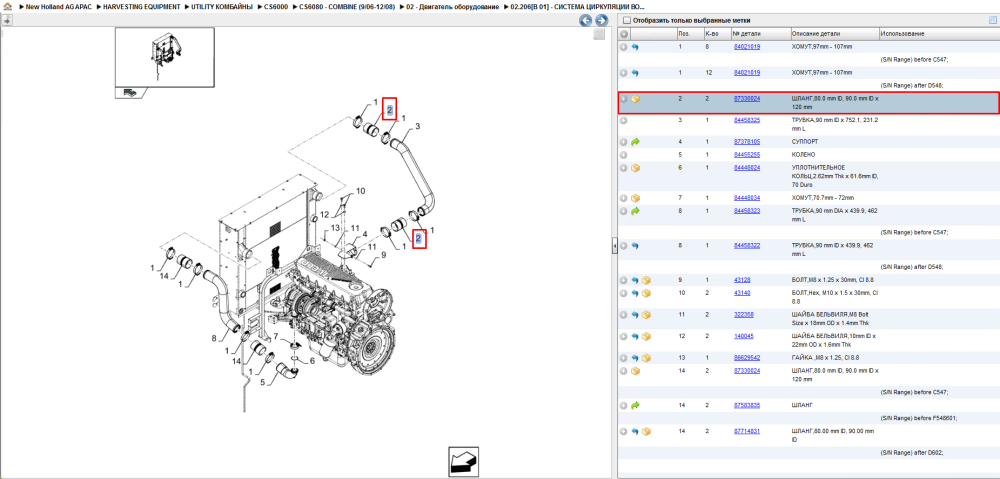This screenshot has width=1000, height=479.
Task: Click the 'Использование' column header
Action: [939, 34]
